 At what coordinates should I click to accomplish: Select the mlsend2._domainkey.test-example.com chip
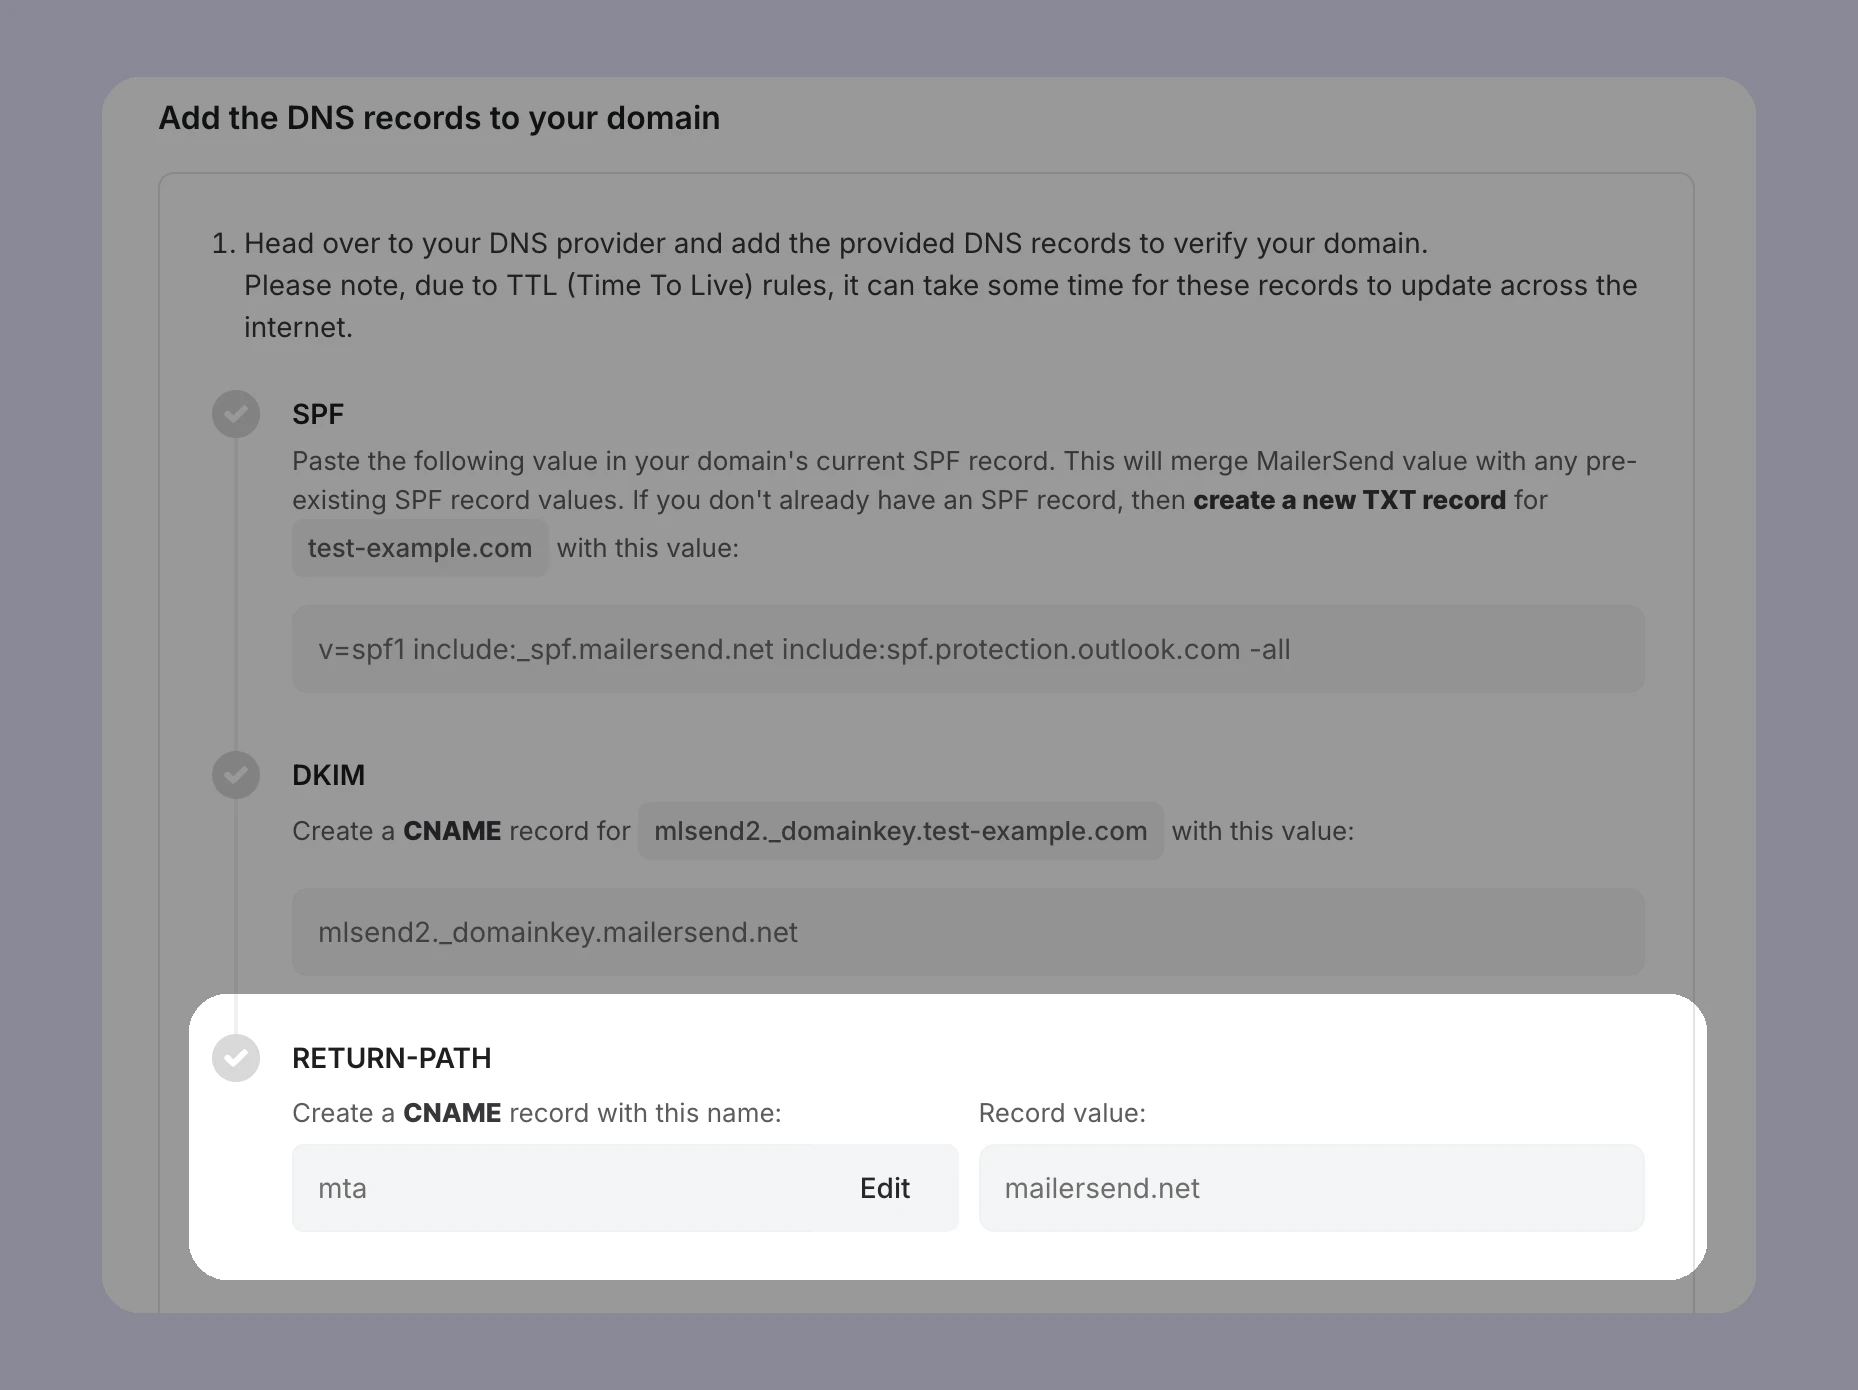899,831
